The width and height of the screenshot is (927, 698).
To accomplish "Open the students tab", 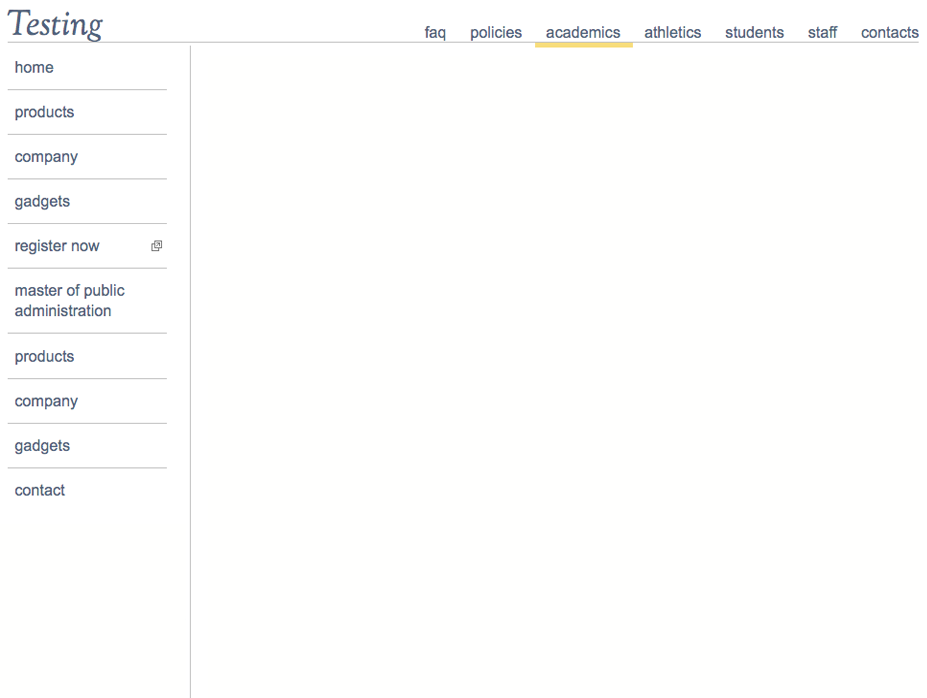I will click(754, 33).
